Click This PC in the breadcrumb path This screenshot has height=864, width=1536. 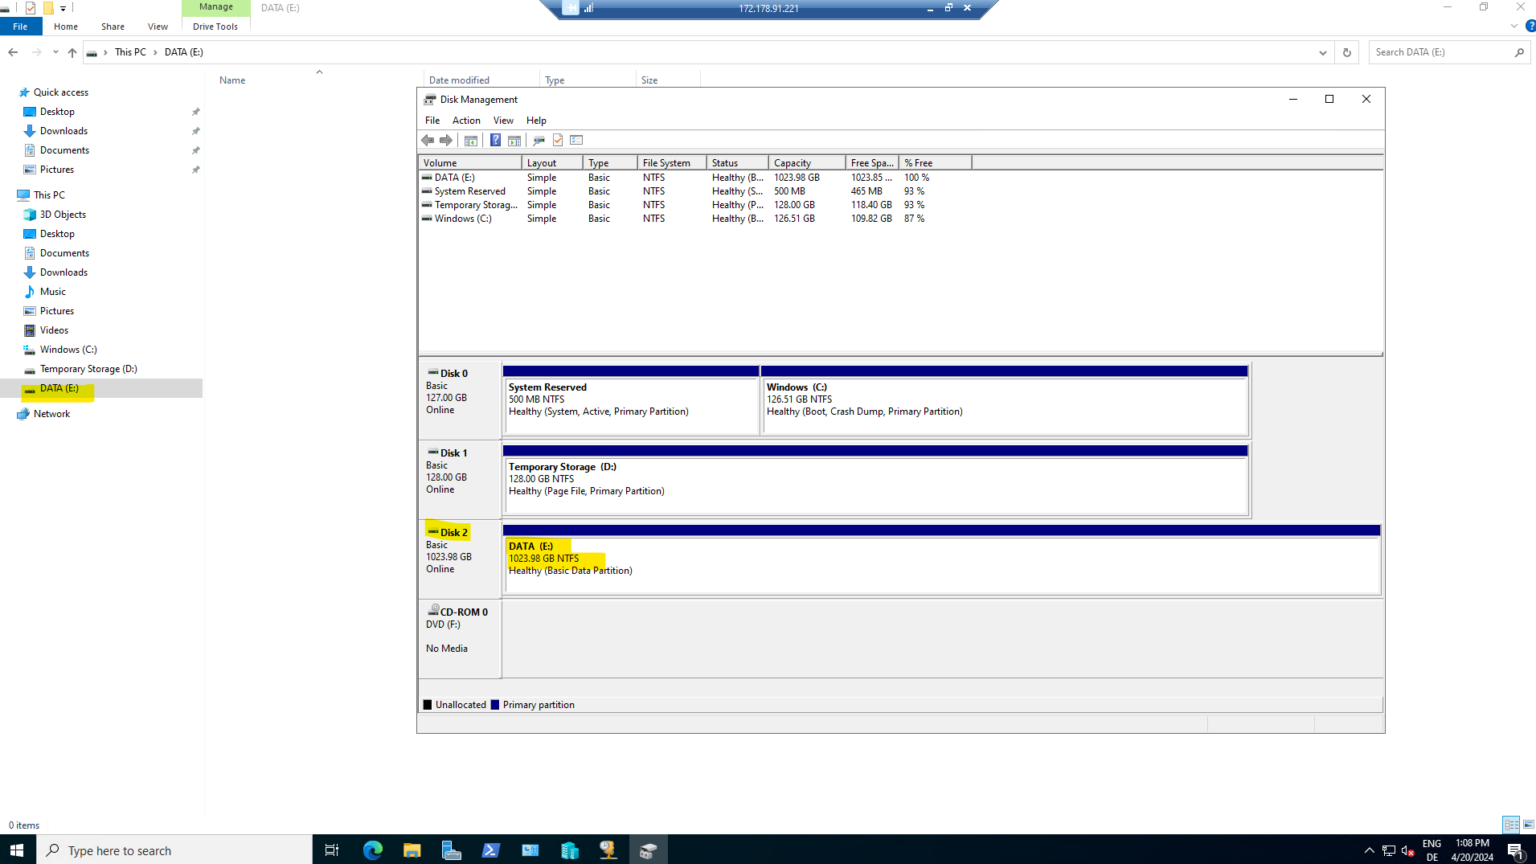[x=130, y=52]
